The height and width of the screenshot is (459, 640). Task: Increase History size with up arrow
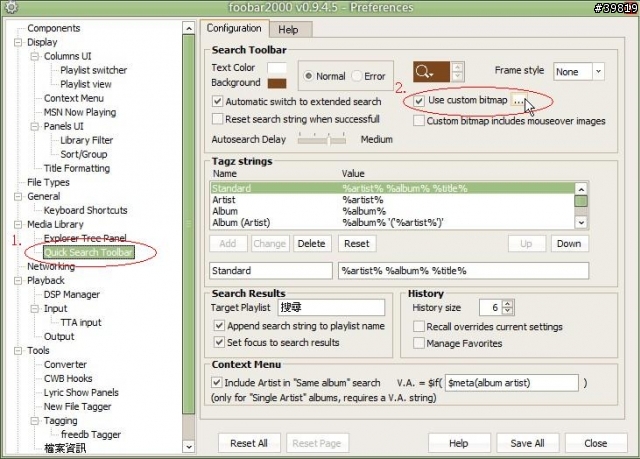pyautogui.click(x=507, y=304)
